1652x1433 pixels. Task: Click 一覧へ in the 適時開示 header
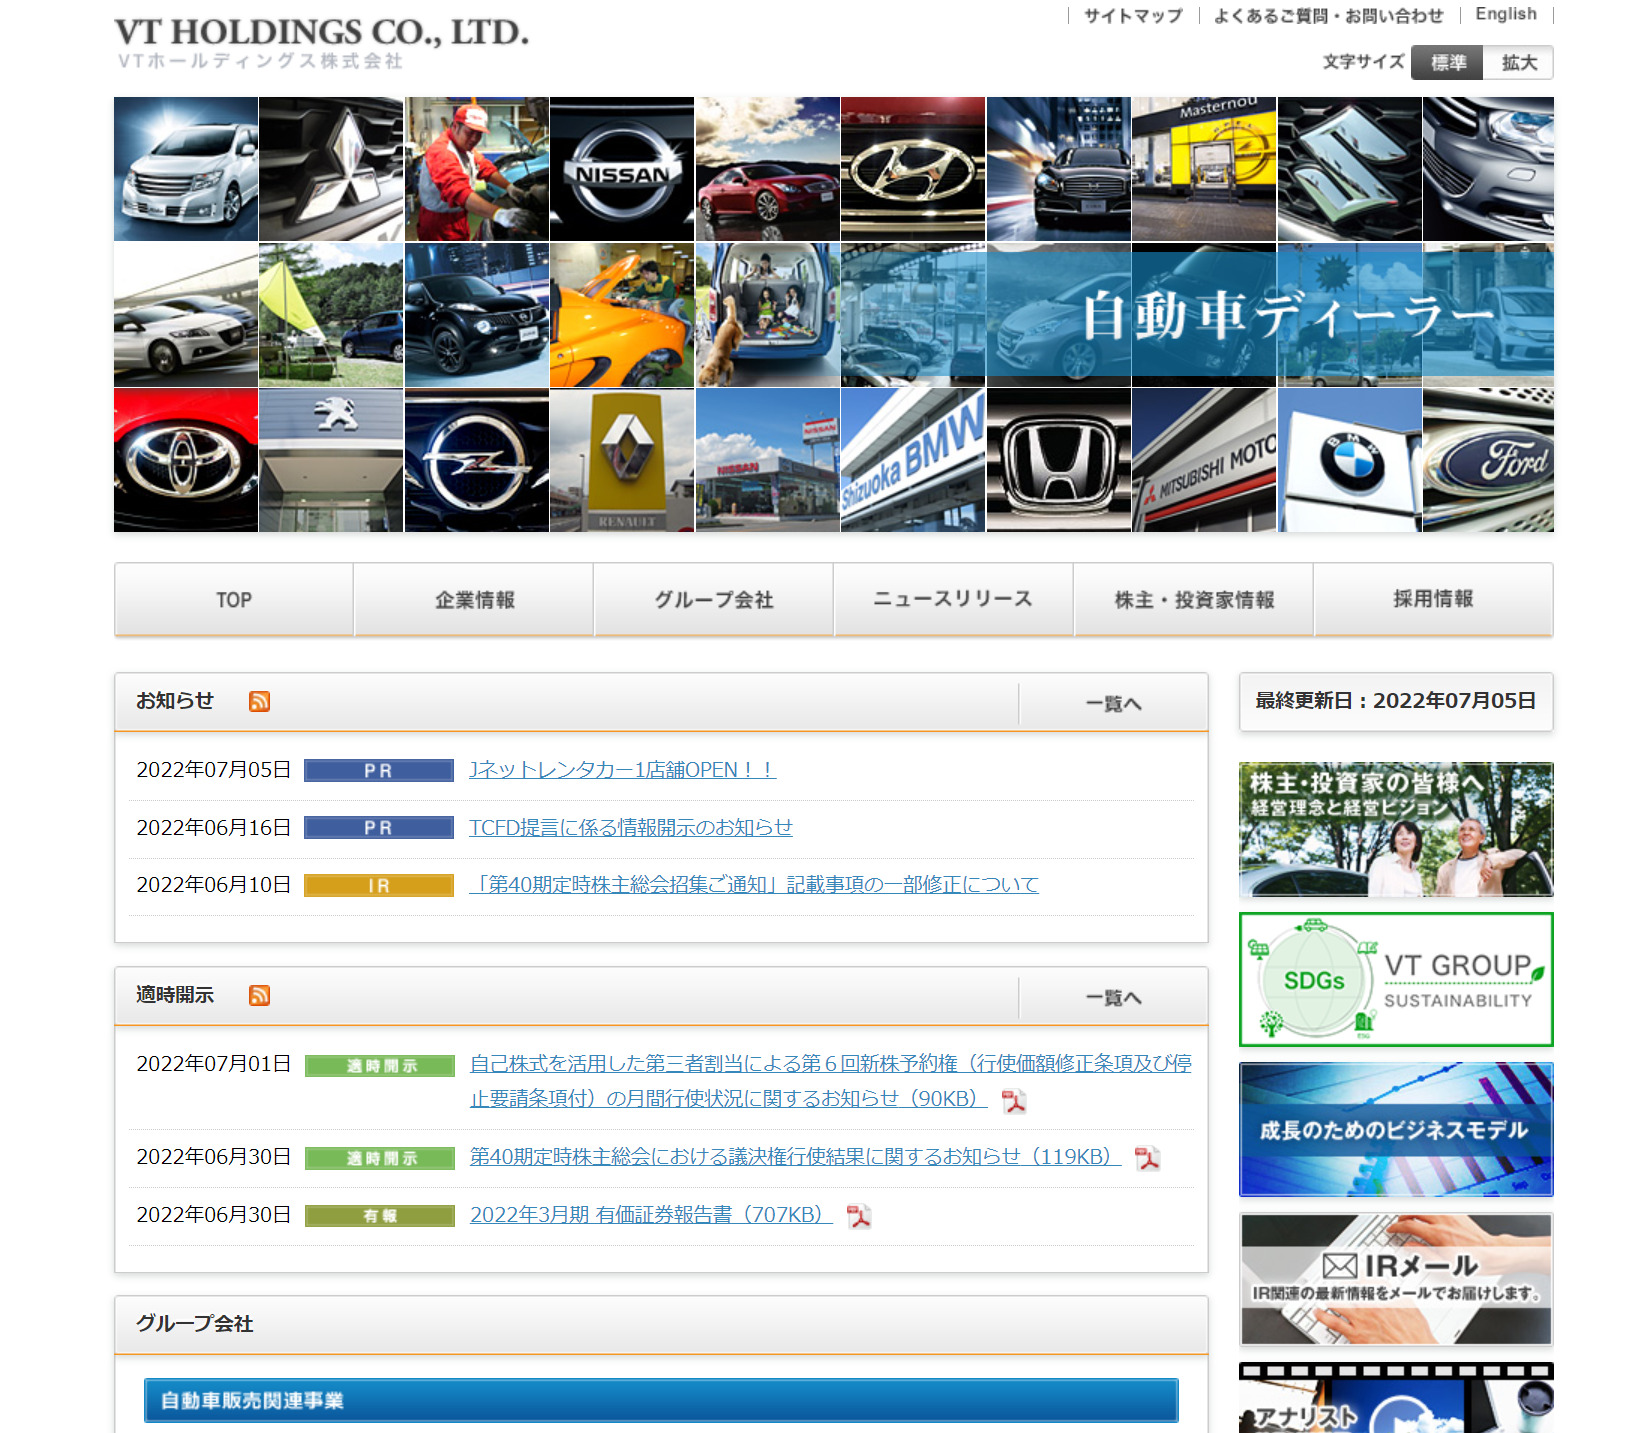click(1113, 997)
